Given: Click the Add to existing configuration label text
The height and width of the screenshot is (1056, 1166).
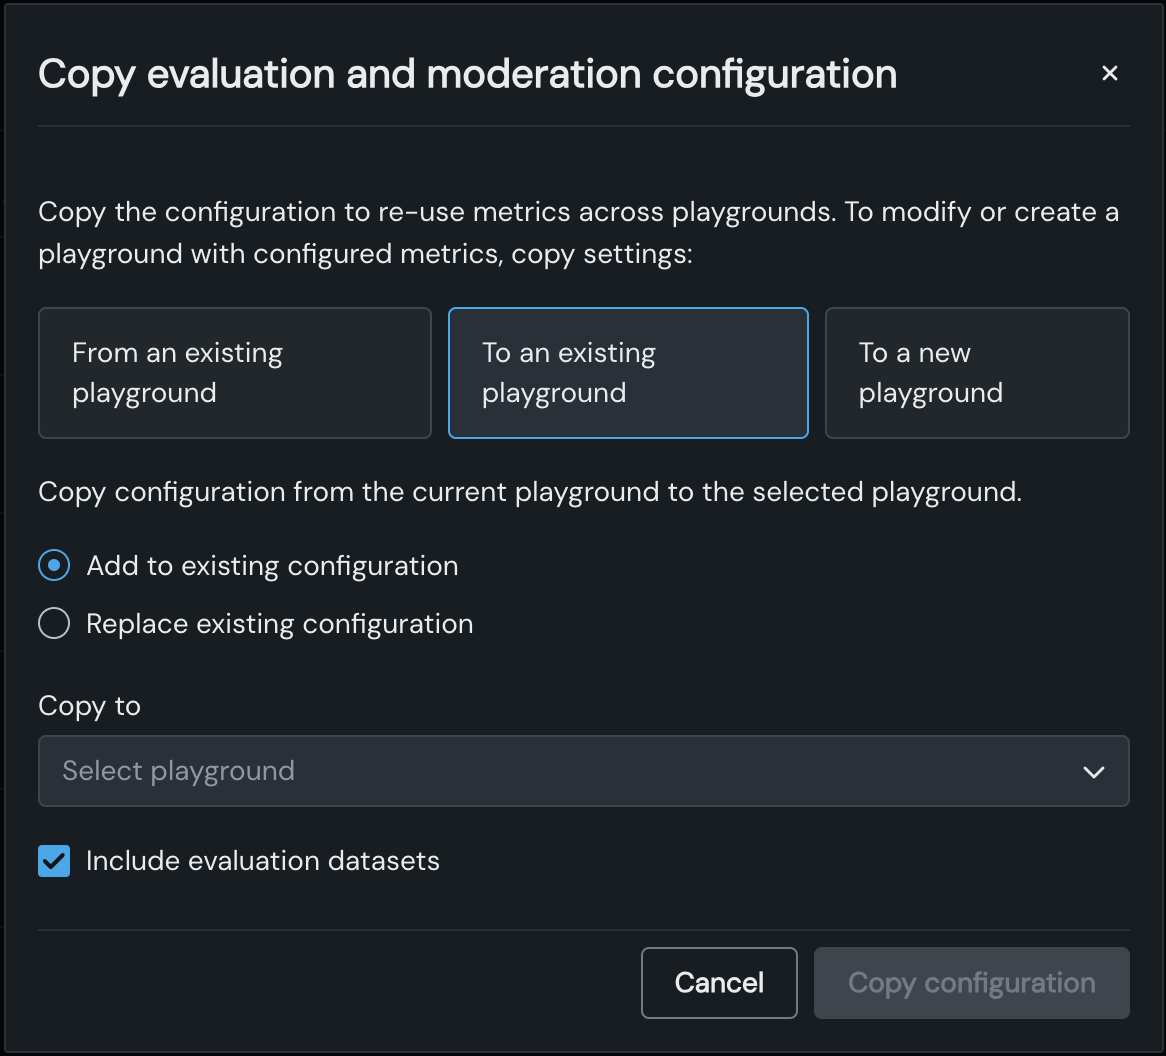Looking at the screenshot, I should click(x=272, y=566).
